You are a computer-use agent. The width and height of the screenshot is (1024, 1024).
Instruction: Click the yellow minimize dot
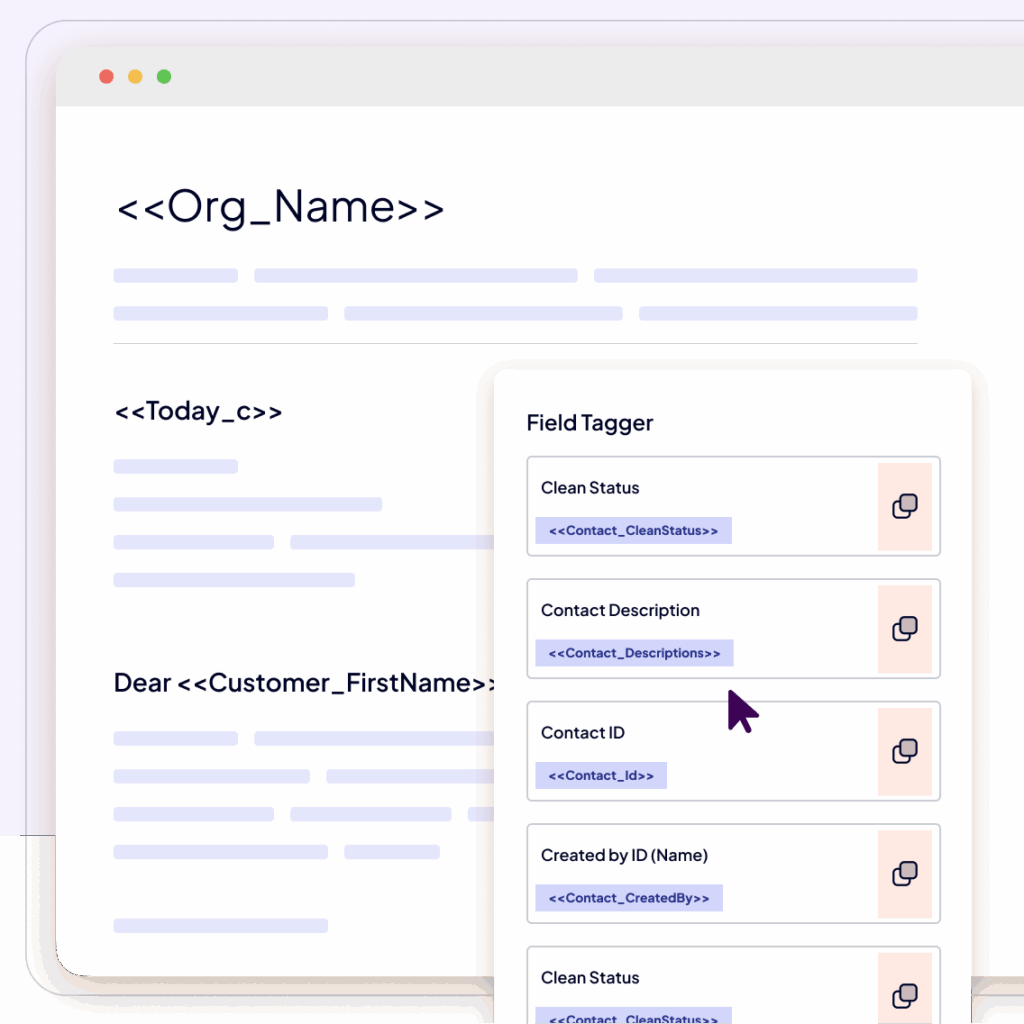coord(135,77)
